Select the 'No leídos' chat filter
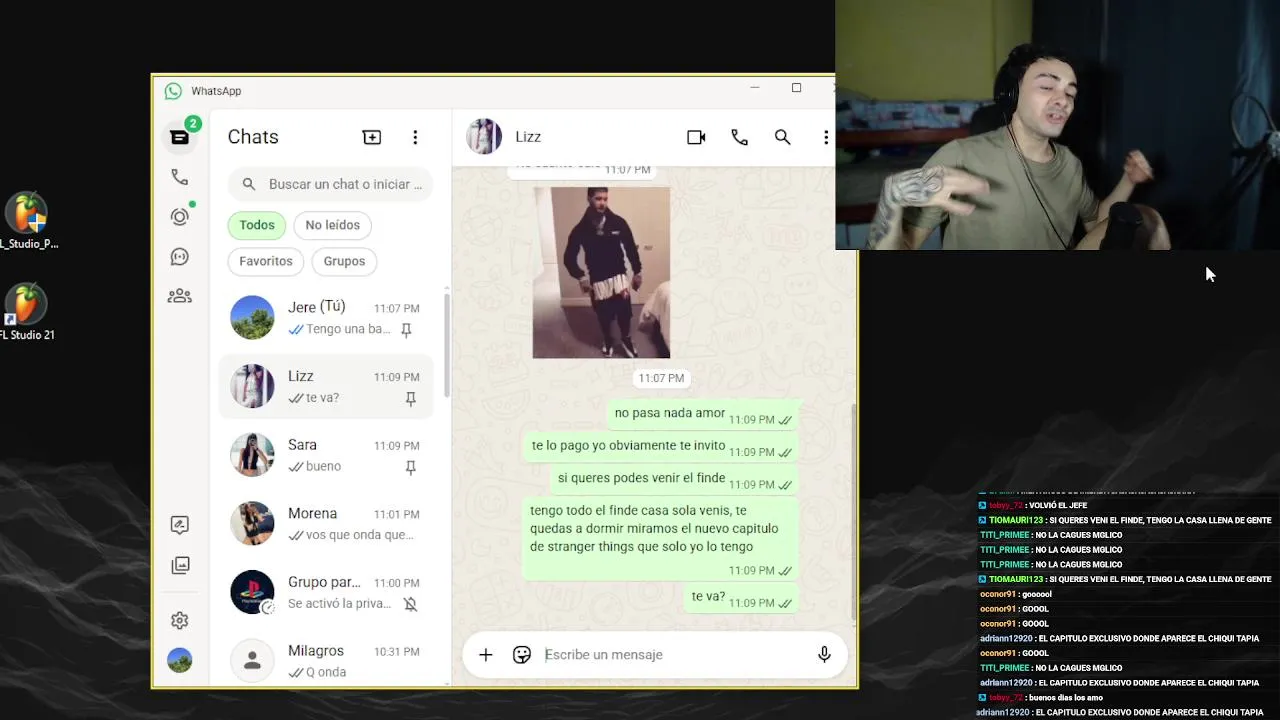This screenshot has height=720, width=1280. pos(333,225)
